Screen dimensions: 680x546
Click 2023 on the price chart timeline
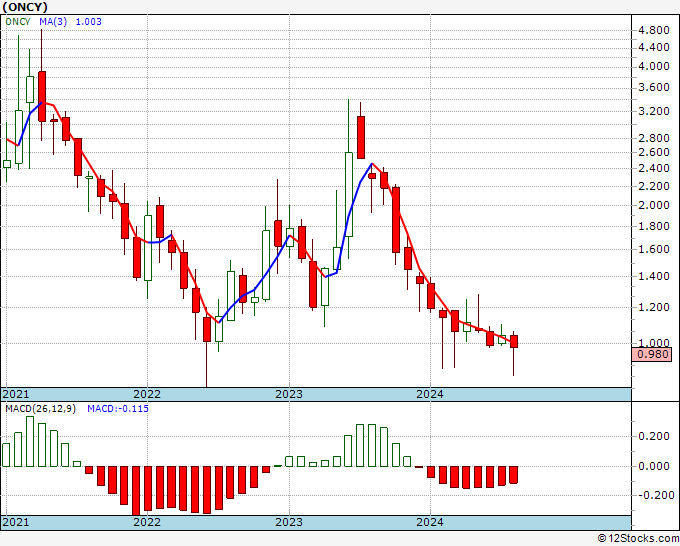coord(289,394)
